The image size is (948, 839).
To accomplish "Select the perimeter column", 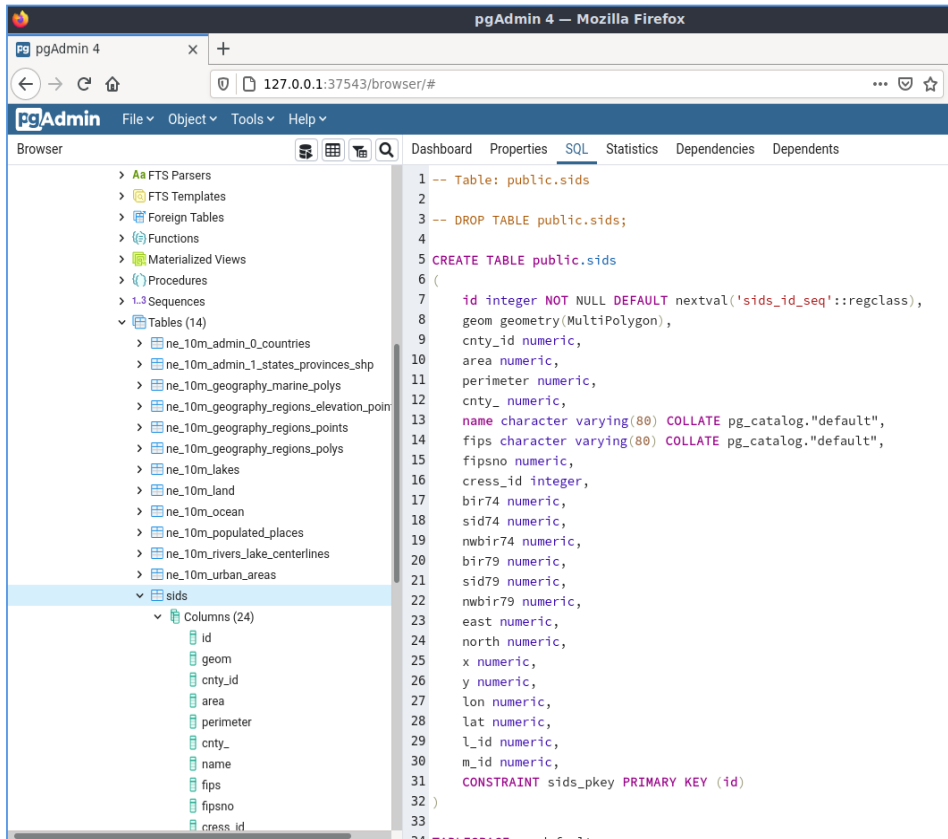I will 226,722.
